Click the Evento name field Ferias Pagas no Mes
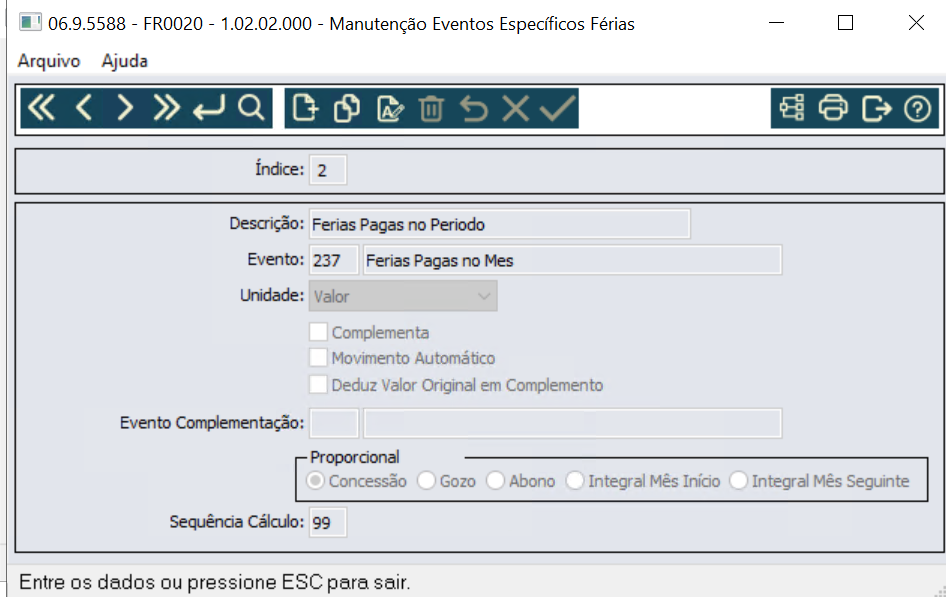 [x=573, y=260]
